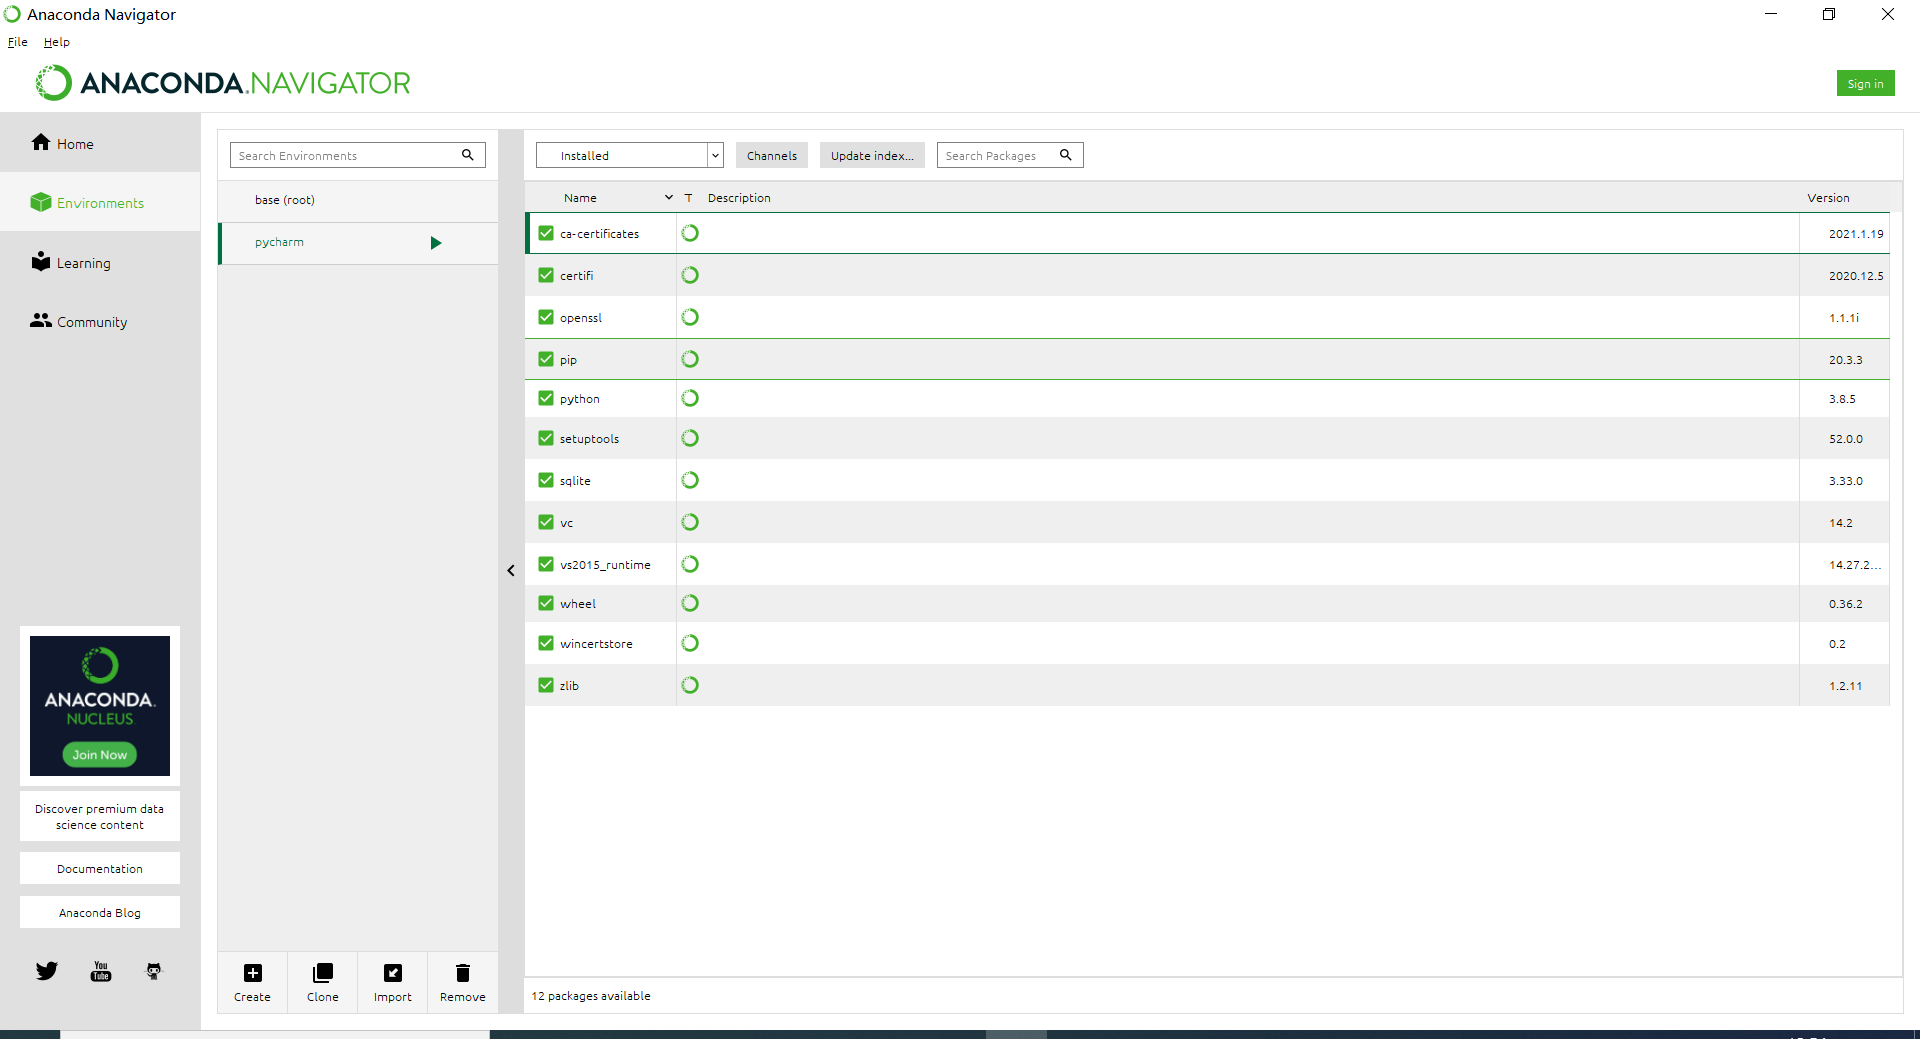Click the zlib package type icon

point(690,685)
